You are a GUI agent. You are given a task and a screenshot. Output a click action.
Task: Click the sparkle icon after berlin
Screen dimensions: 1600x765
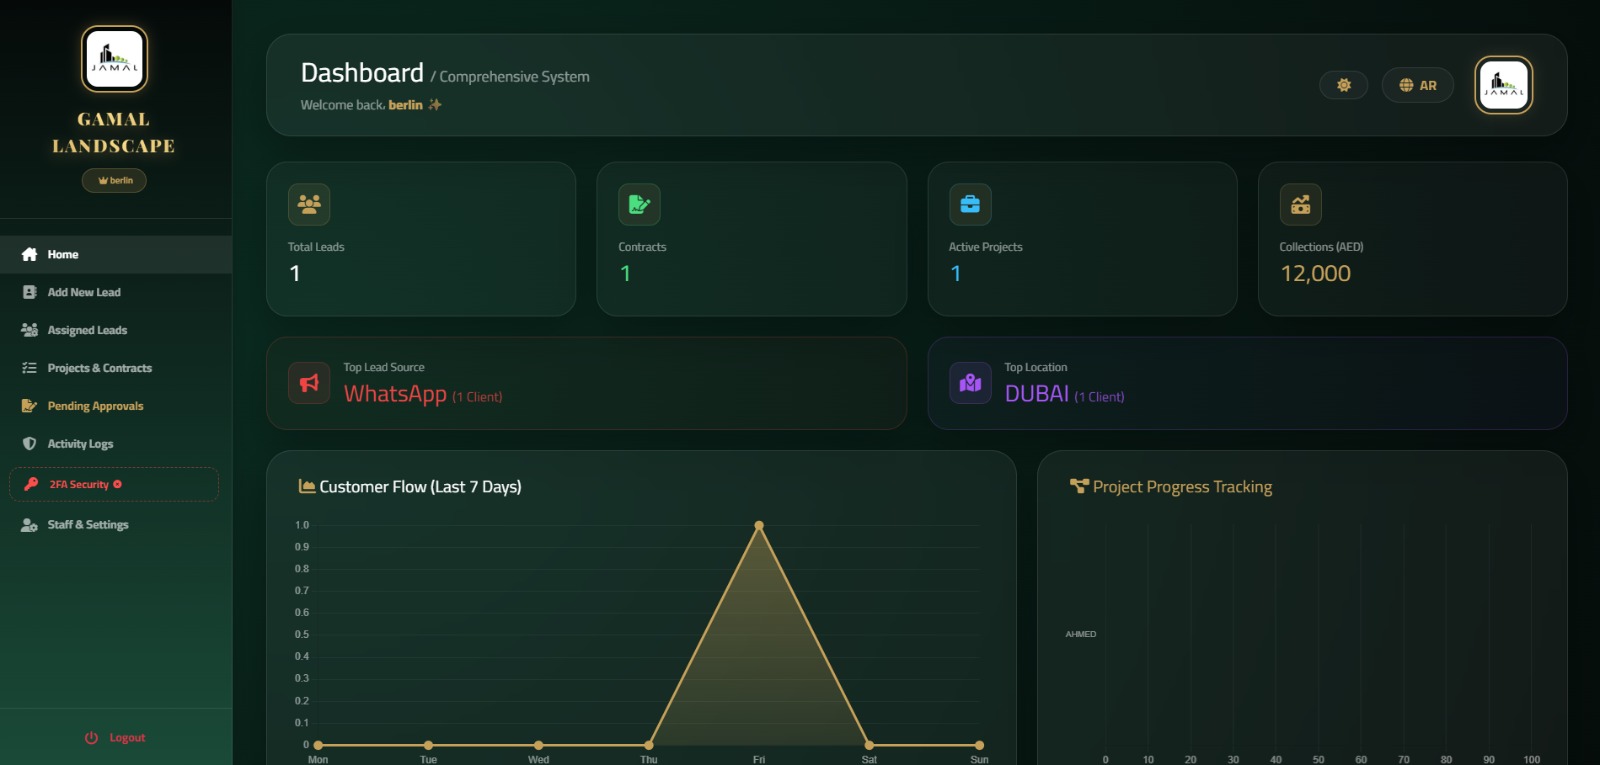point(435,104)
